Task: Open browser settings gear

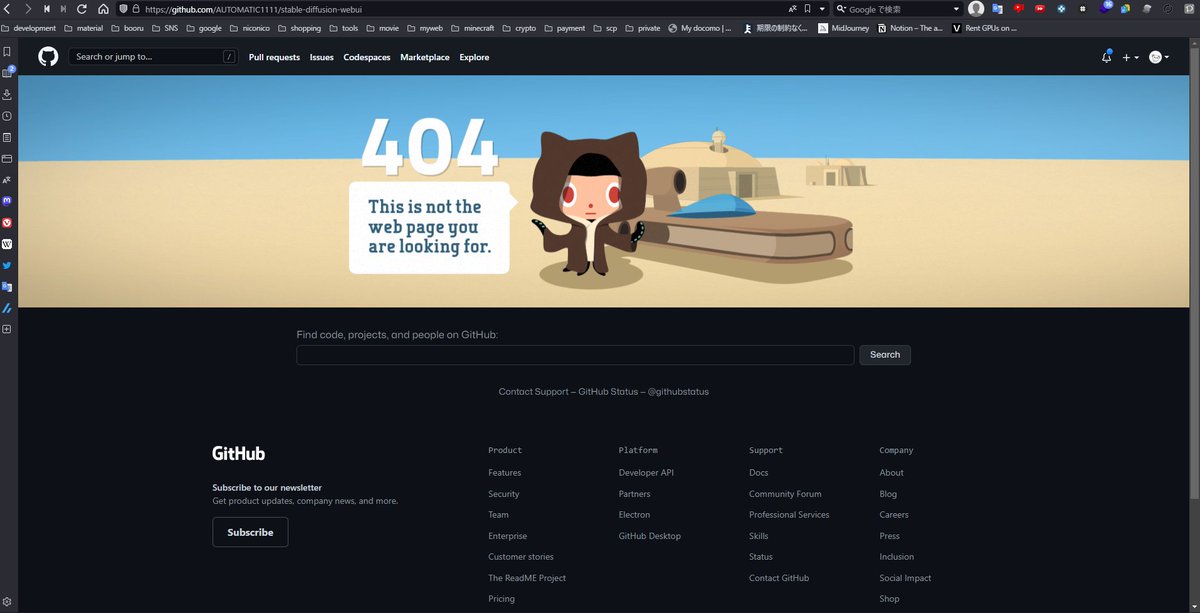Action: click(7, 602)
